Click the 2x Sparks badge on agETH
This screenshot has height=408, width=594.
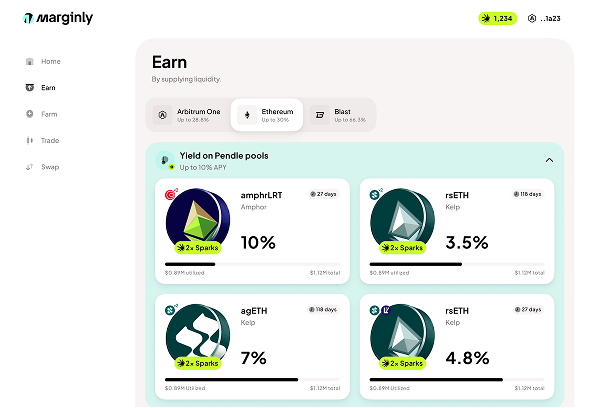point(198,363)
